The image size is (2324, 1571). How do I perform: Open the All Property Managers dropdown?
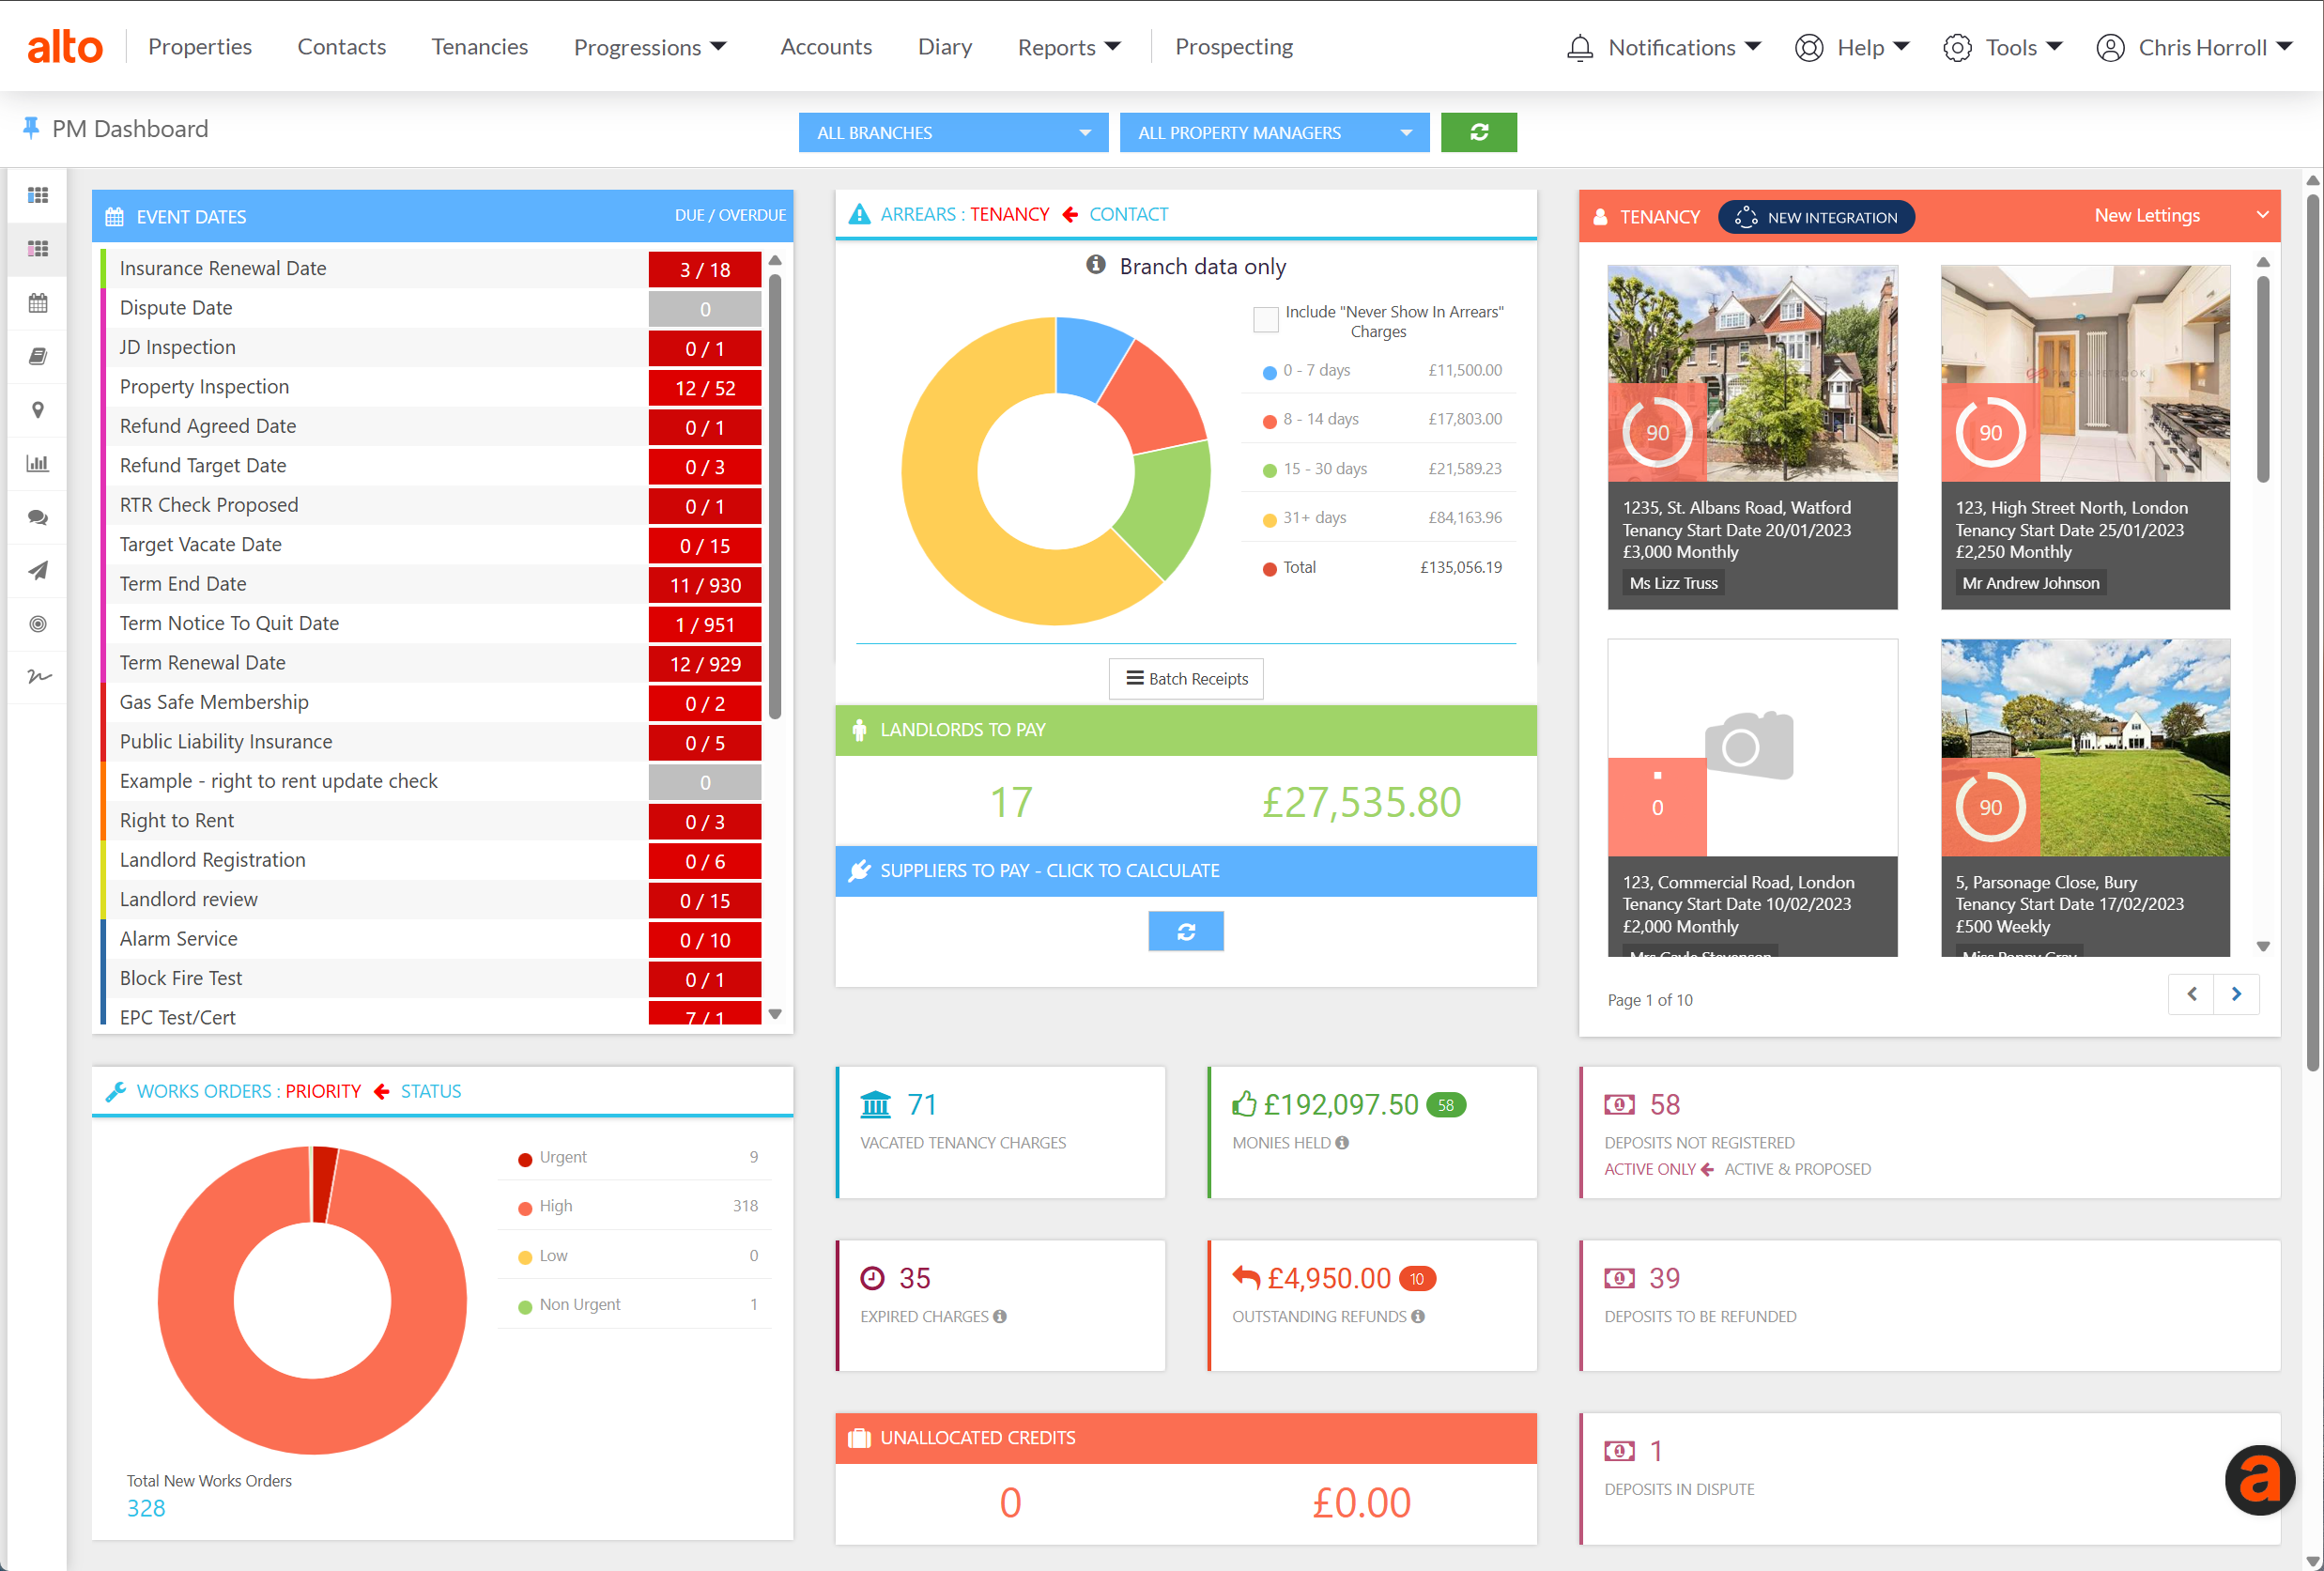tap(1274, 132)
